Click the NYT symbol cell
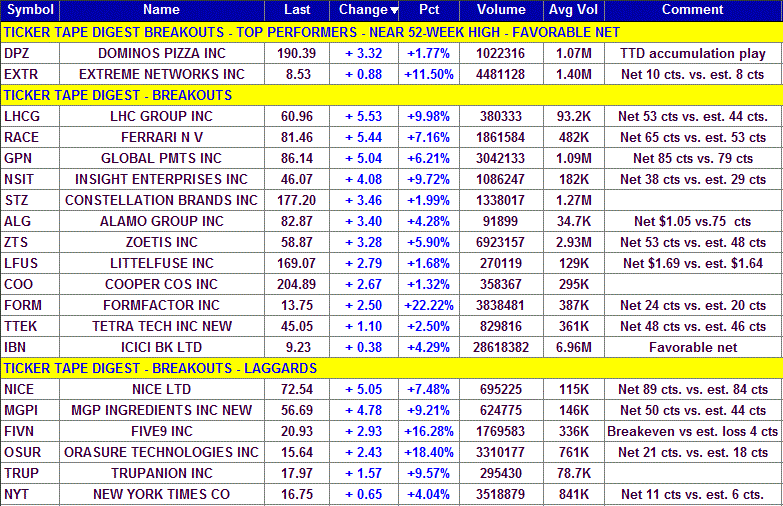The image size is (783, 506). pos(30,494)
